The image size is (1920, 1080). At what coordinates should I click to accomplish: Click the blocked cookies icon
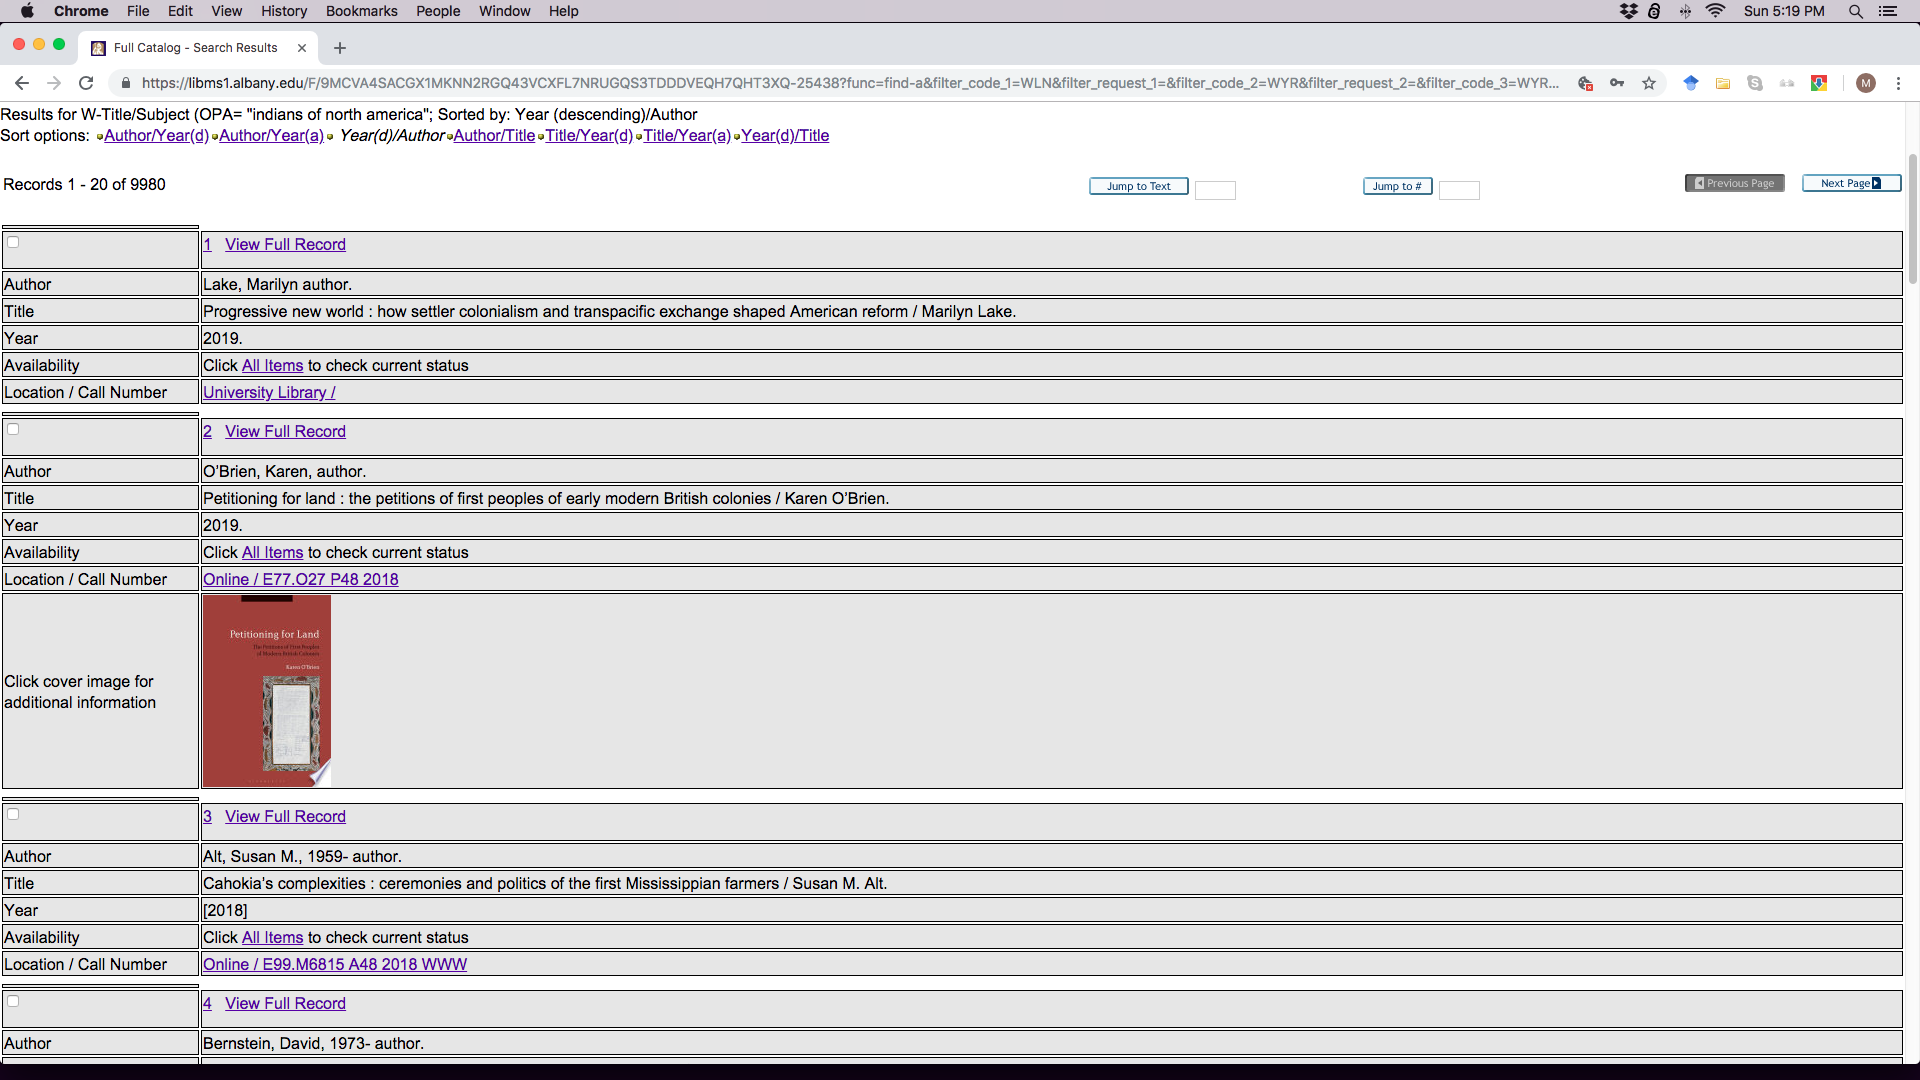[x=1585, y=83]
